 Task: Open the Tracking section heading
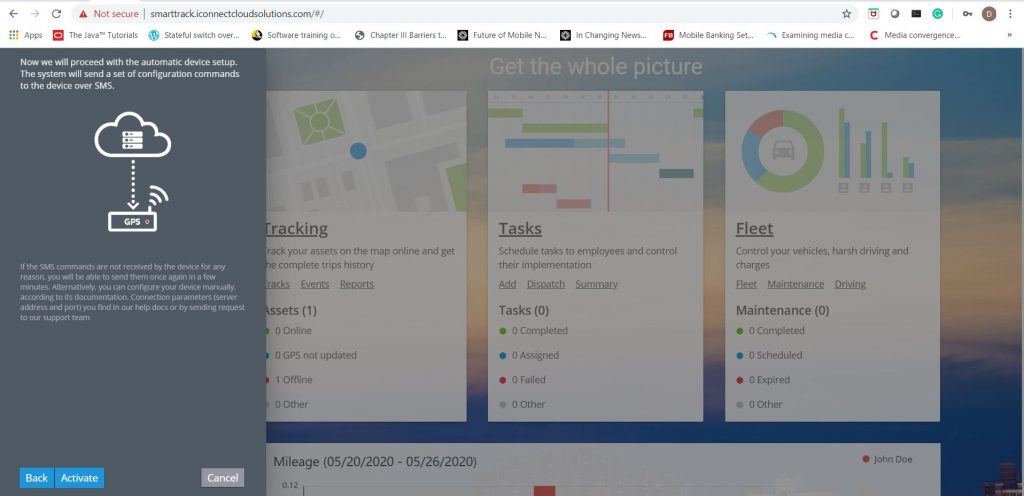[295, 229]
